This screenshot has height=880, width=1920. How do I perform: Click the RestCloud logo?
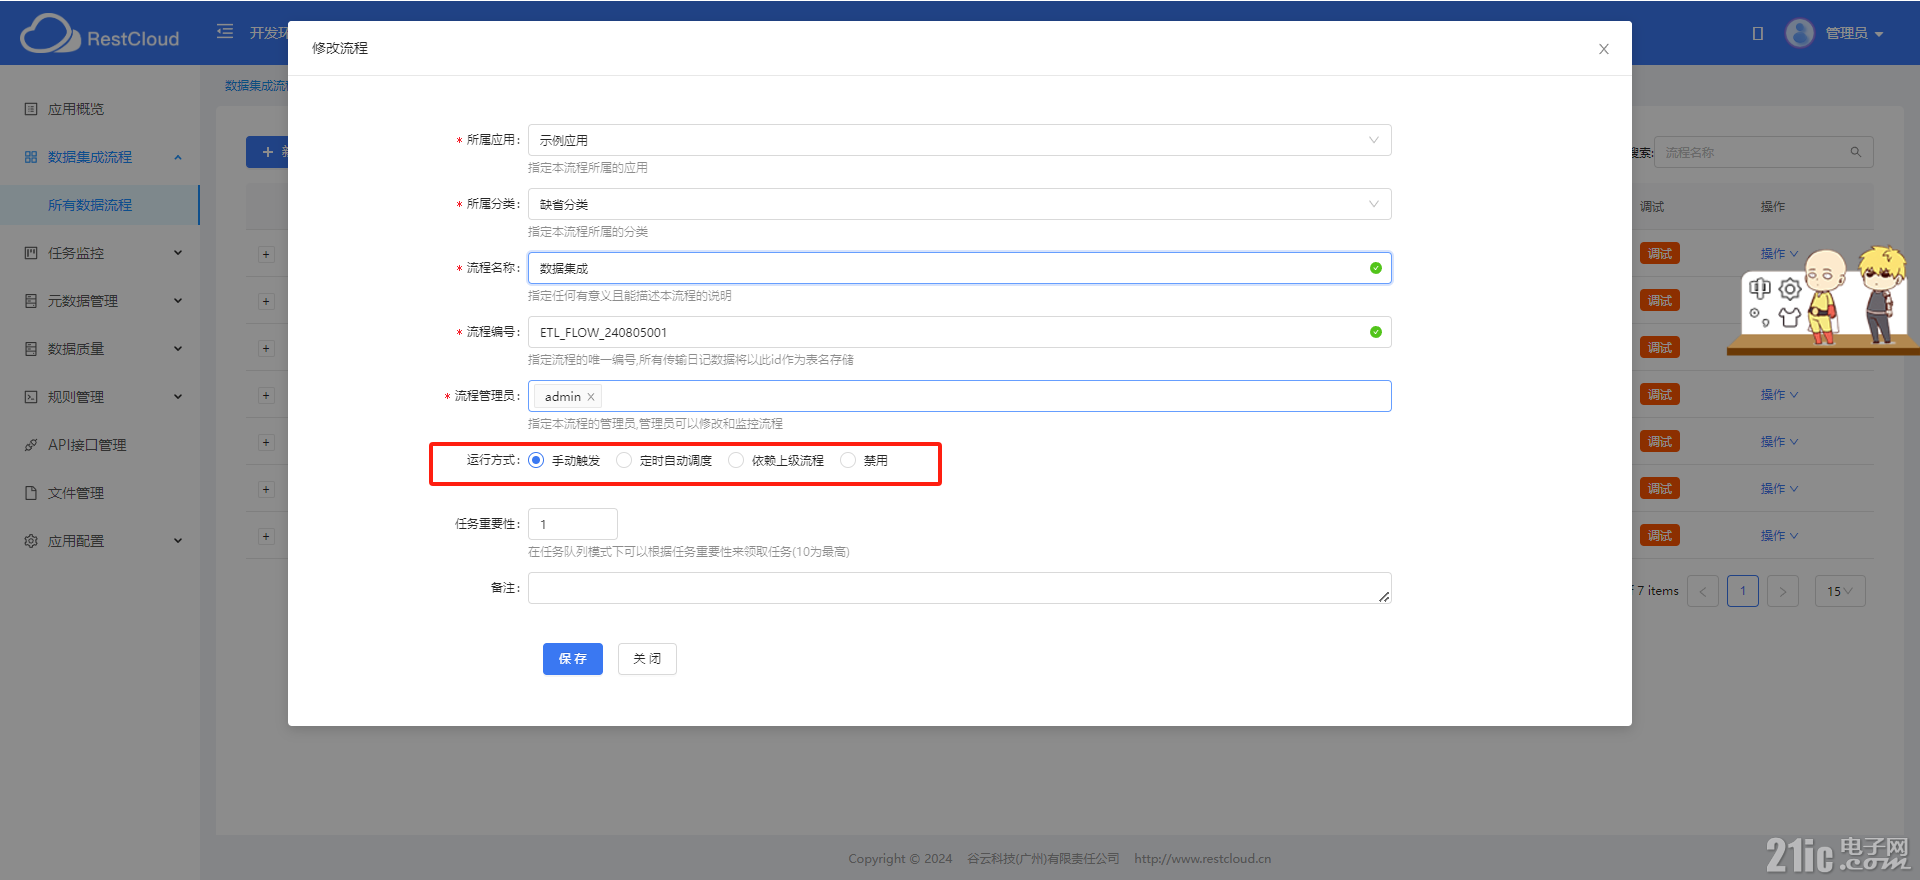click(x=100, y=35)
